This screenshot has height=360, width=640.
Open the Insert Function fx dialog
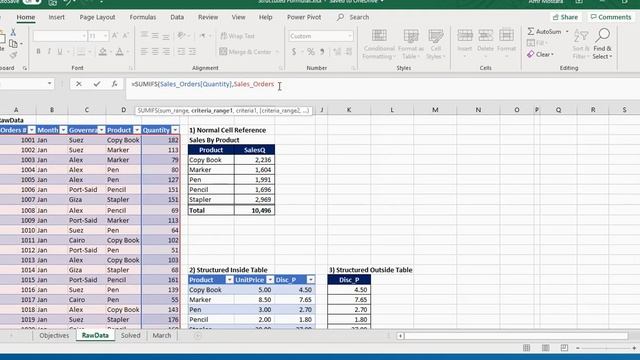tap(114, 84)
